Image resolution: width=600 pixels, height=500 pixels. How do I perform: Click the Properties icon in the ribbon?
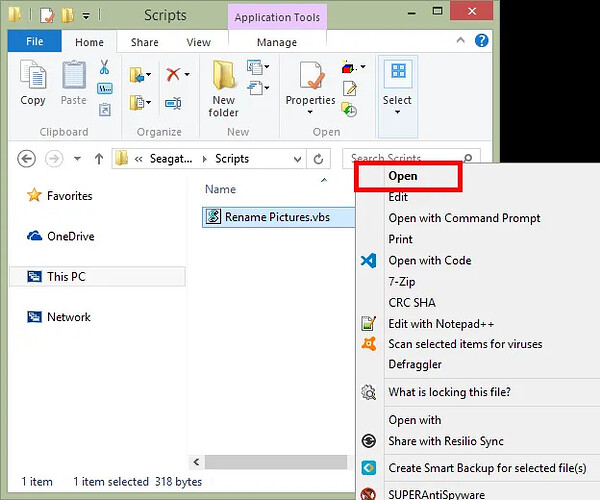point(310,82)
